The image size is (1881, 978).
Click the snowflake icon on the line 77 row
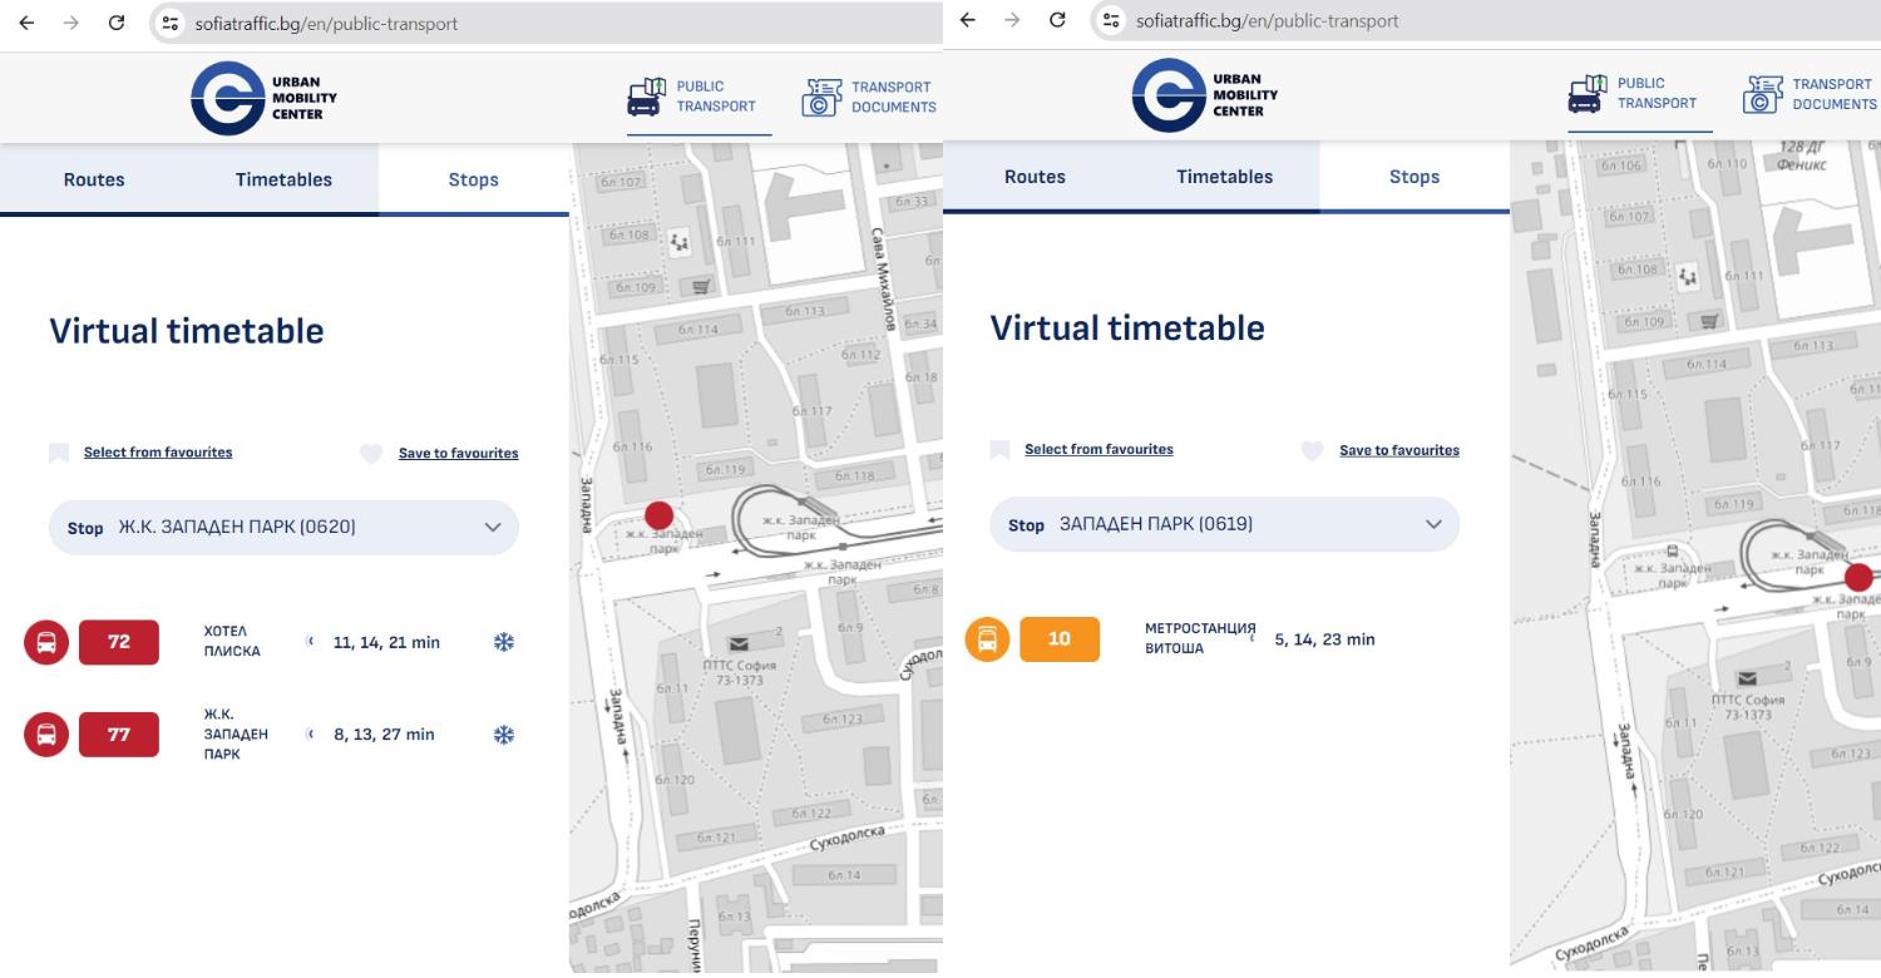pos(504,735)
